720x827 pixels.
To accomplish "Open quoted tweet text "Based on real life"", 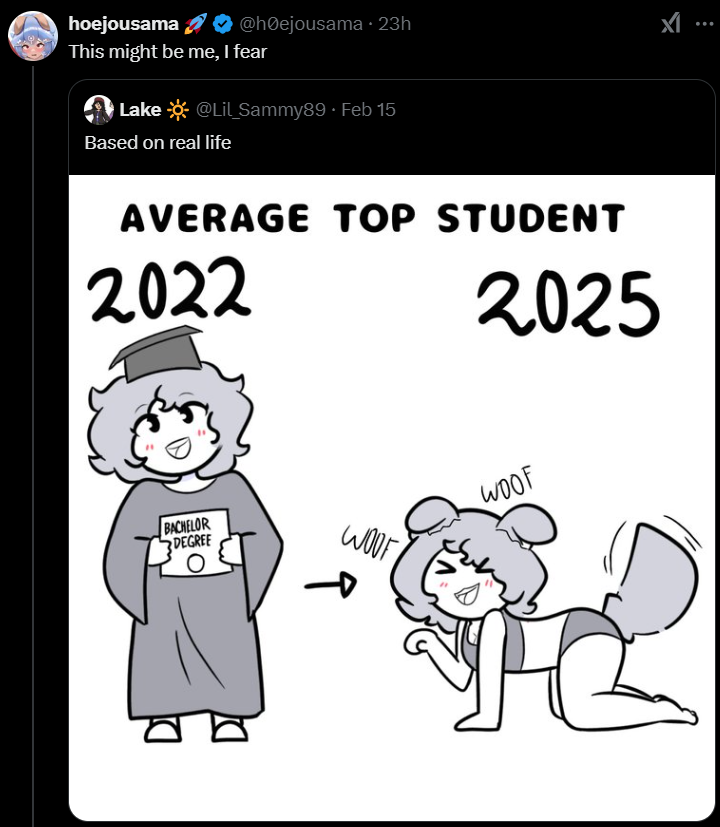I will [158, 142].
